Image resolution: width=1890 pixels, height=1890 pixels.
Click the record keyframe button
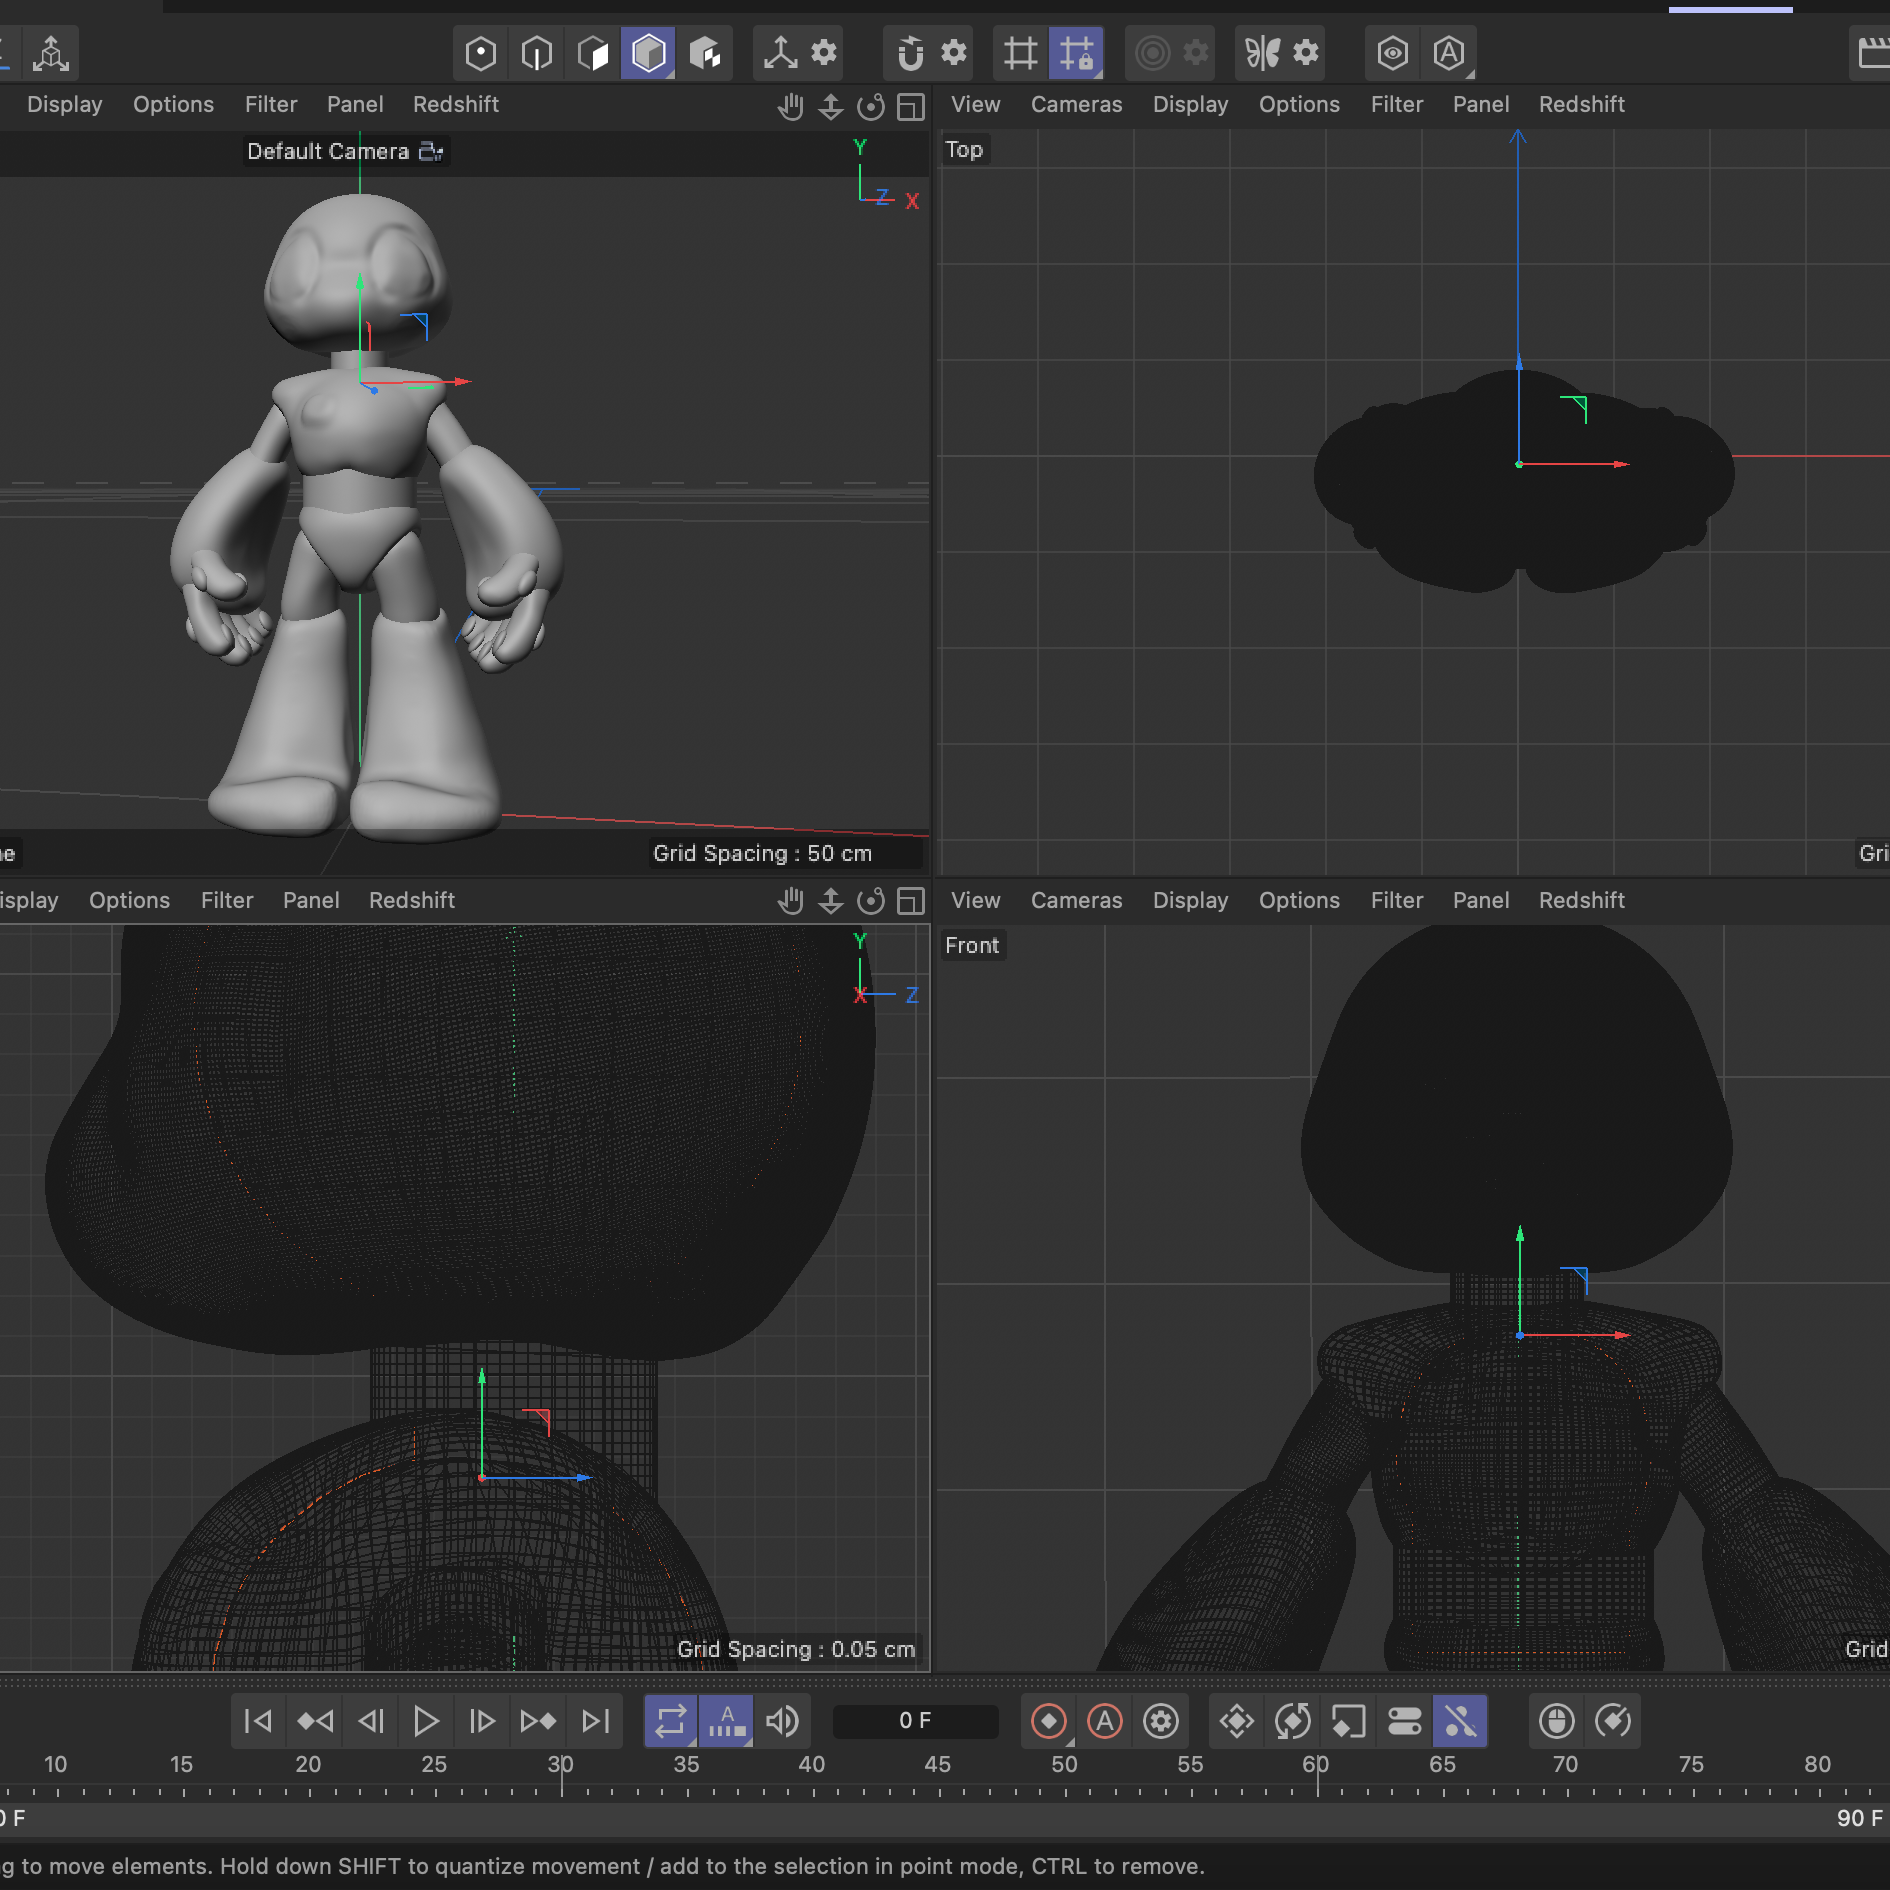(x=1048, y=1722)
